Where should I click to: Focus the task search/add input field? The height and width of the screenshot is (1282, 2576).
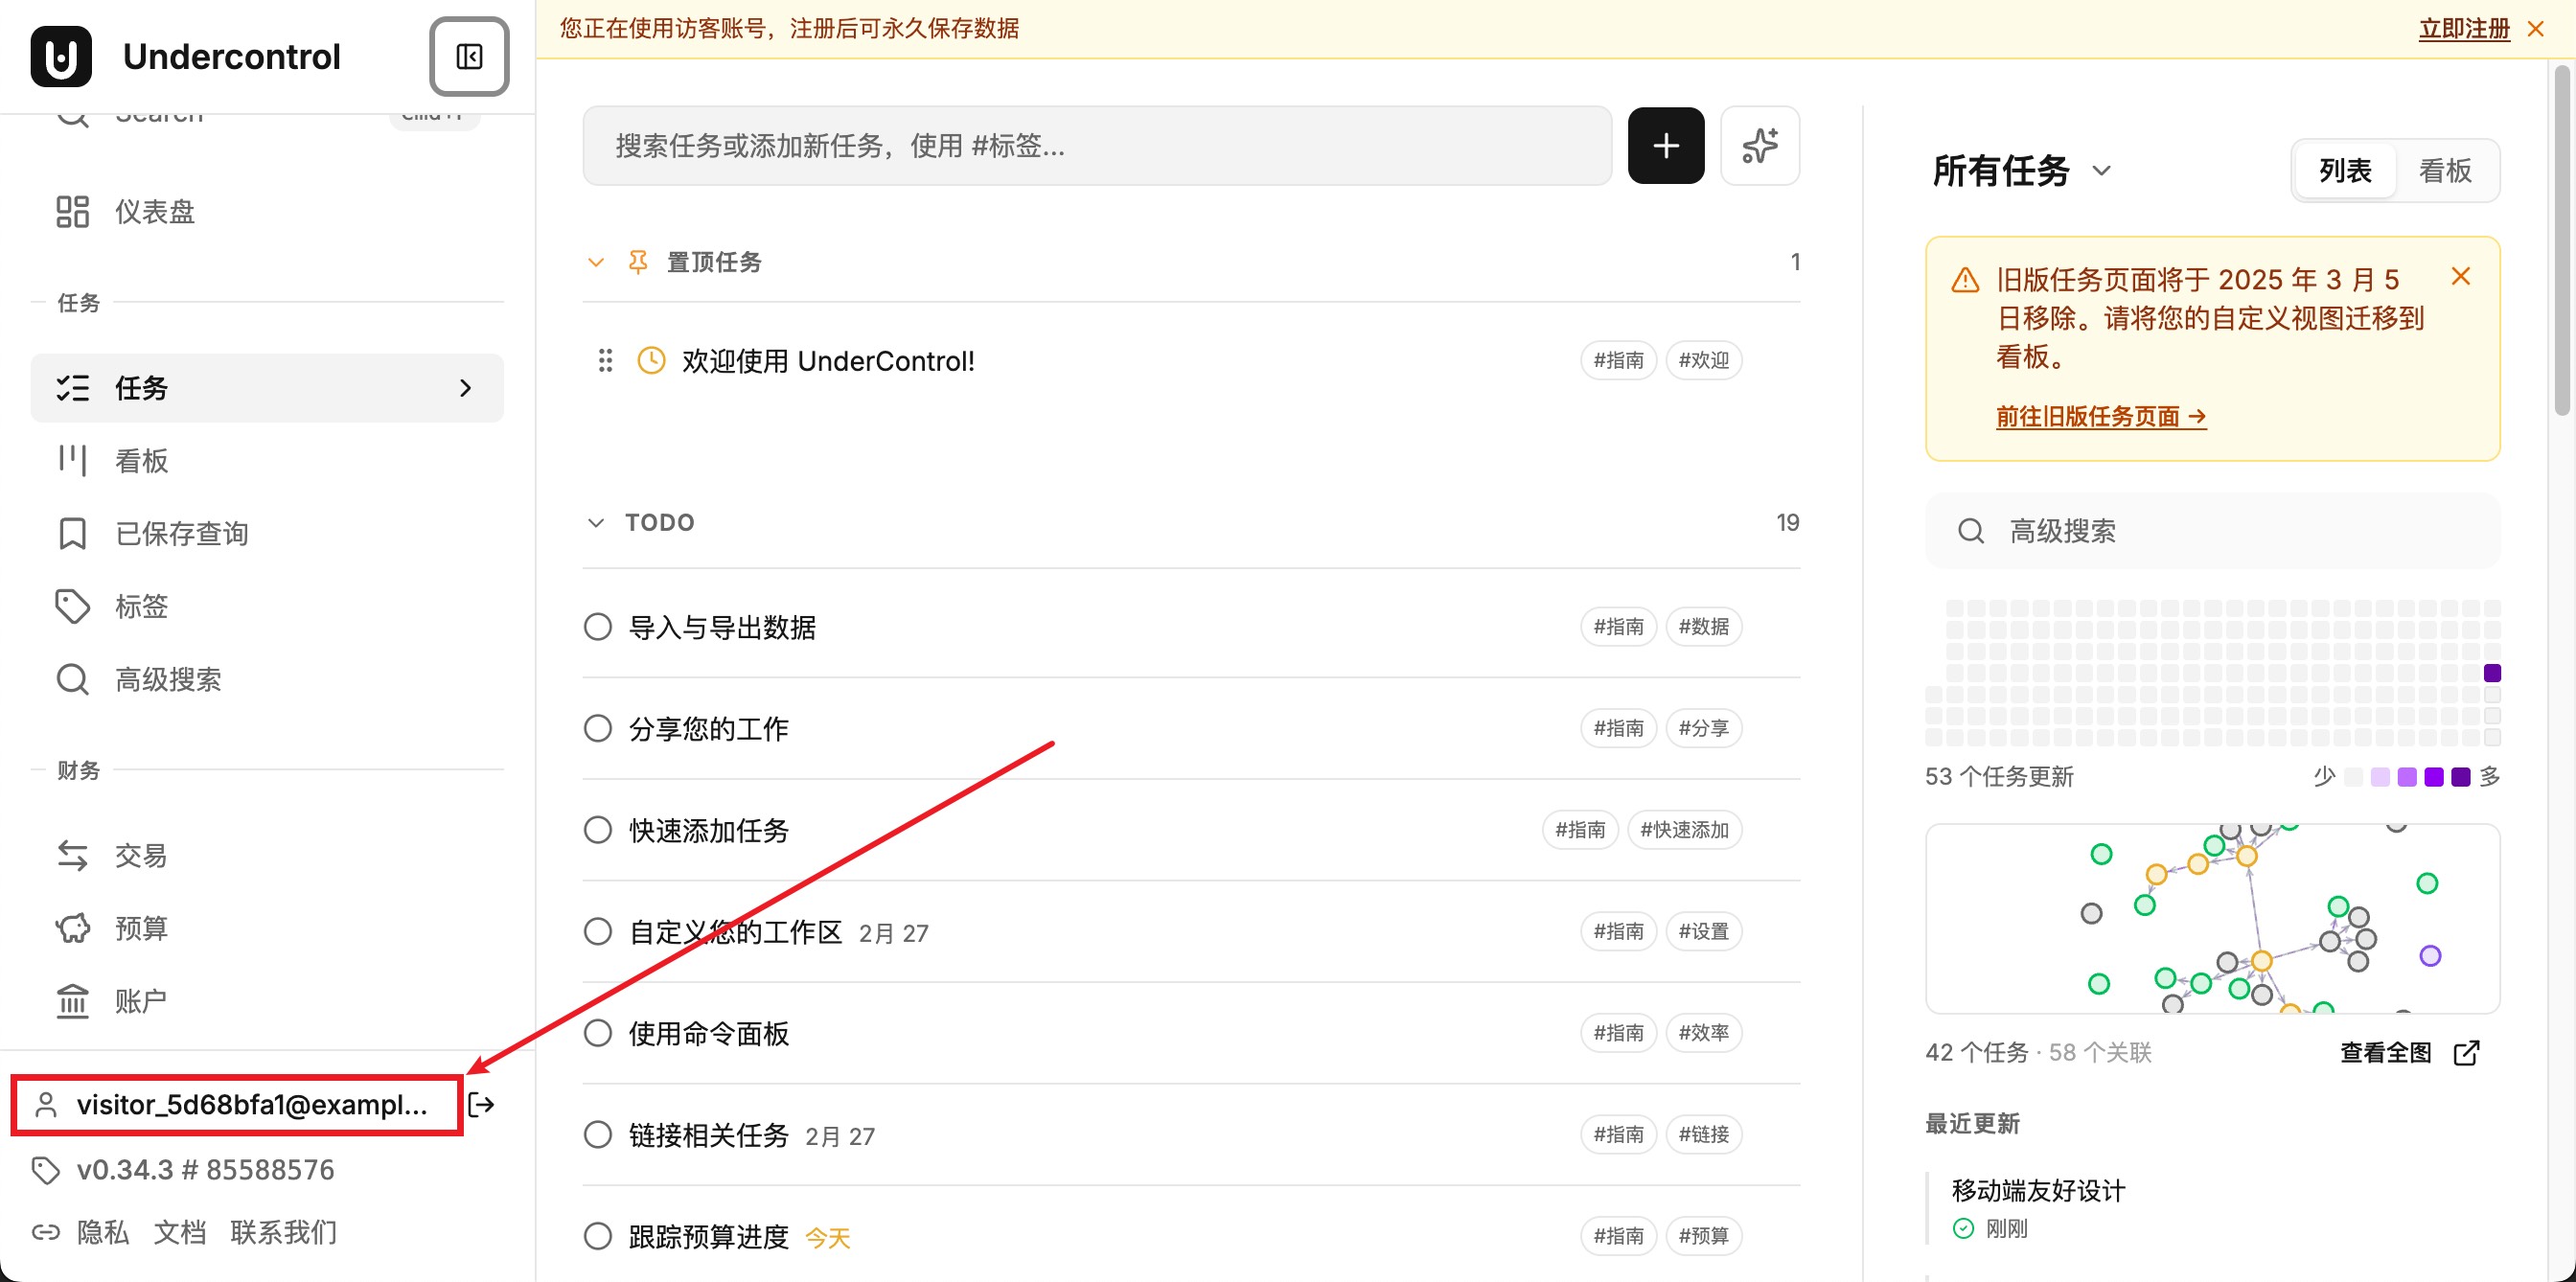pyautogui.click(x=1097, y=146)
